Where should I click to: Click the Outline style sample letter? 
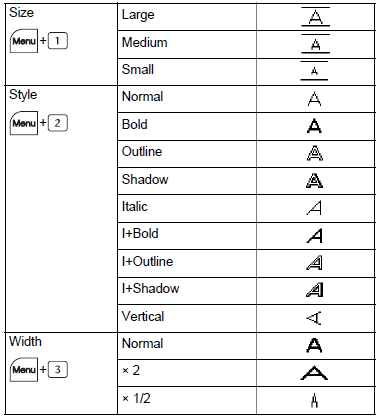pyautogui.click(x=315, y=154)
